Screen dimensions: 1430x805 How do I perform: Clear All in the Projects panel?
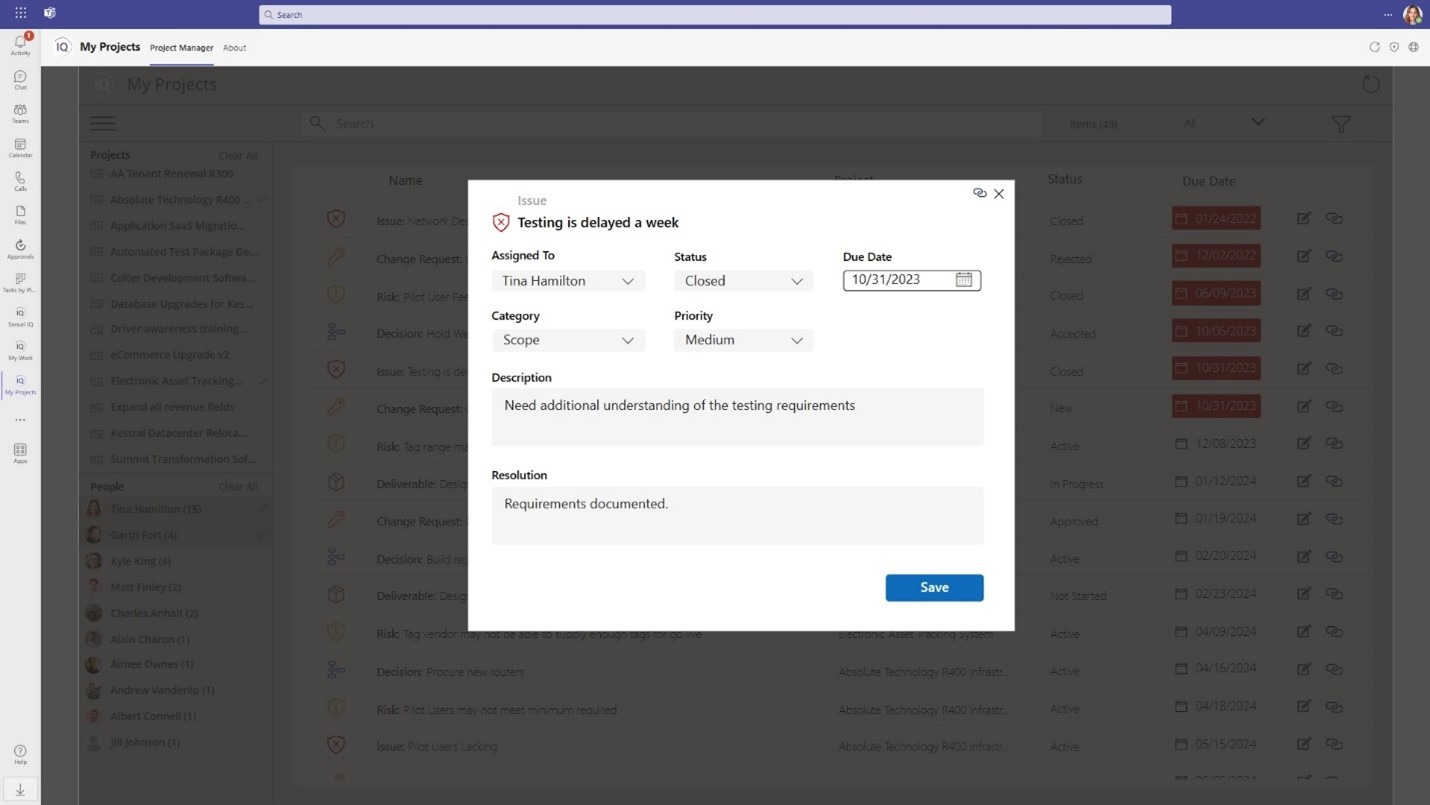238,156
